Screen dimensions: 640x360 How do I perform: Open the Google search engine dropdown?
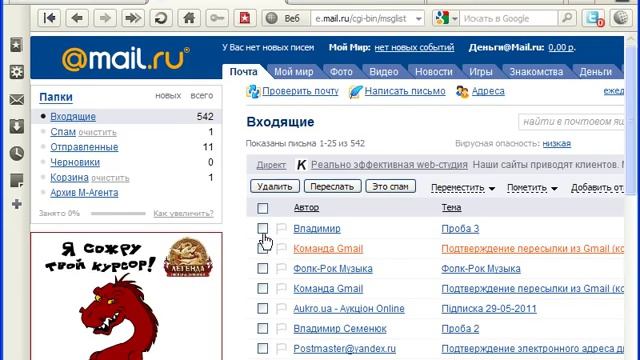coord(455,19)
